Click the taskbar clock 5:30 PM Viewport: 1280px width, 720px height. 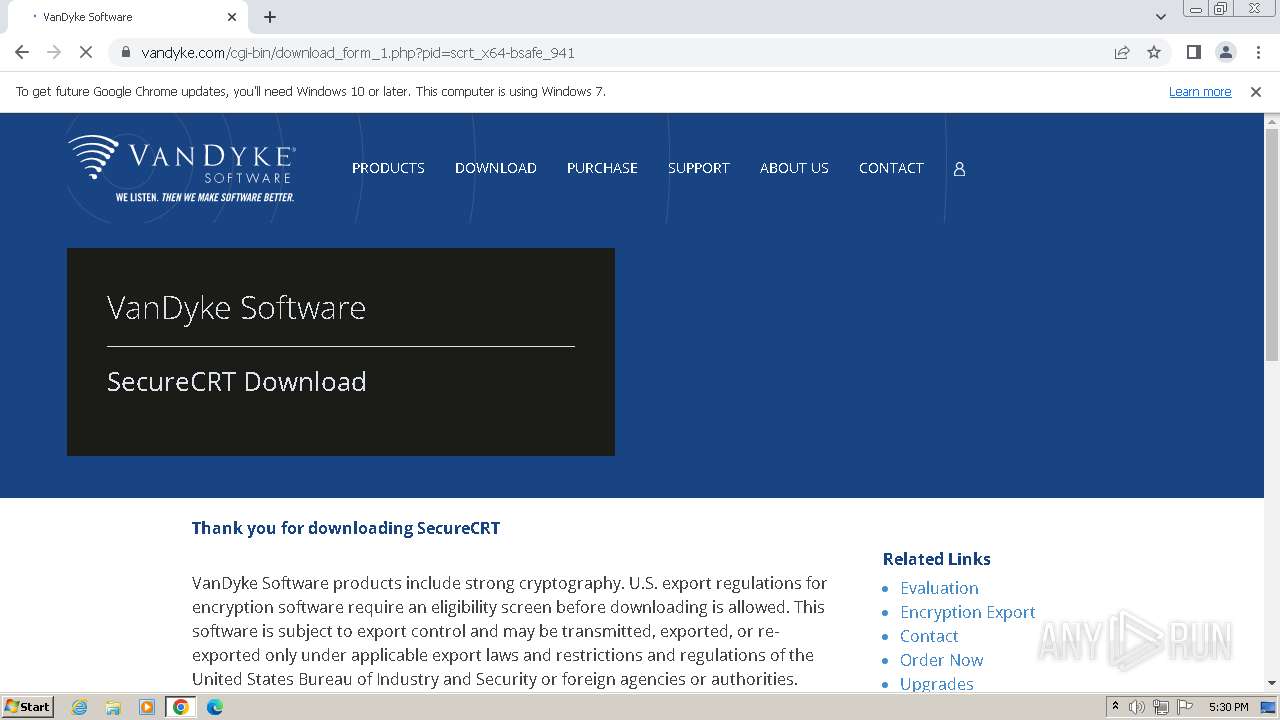(1228, 707)
